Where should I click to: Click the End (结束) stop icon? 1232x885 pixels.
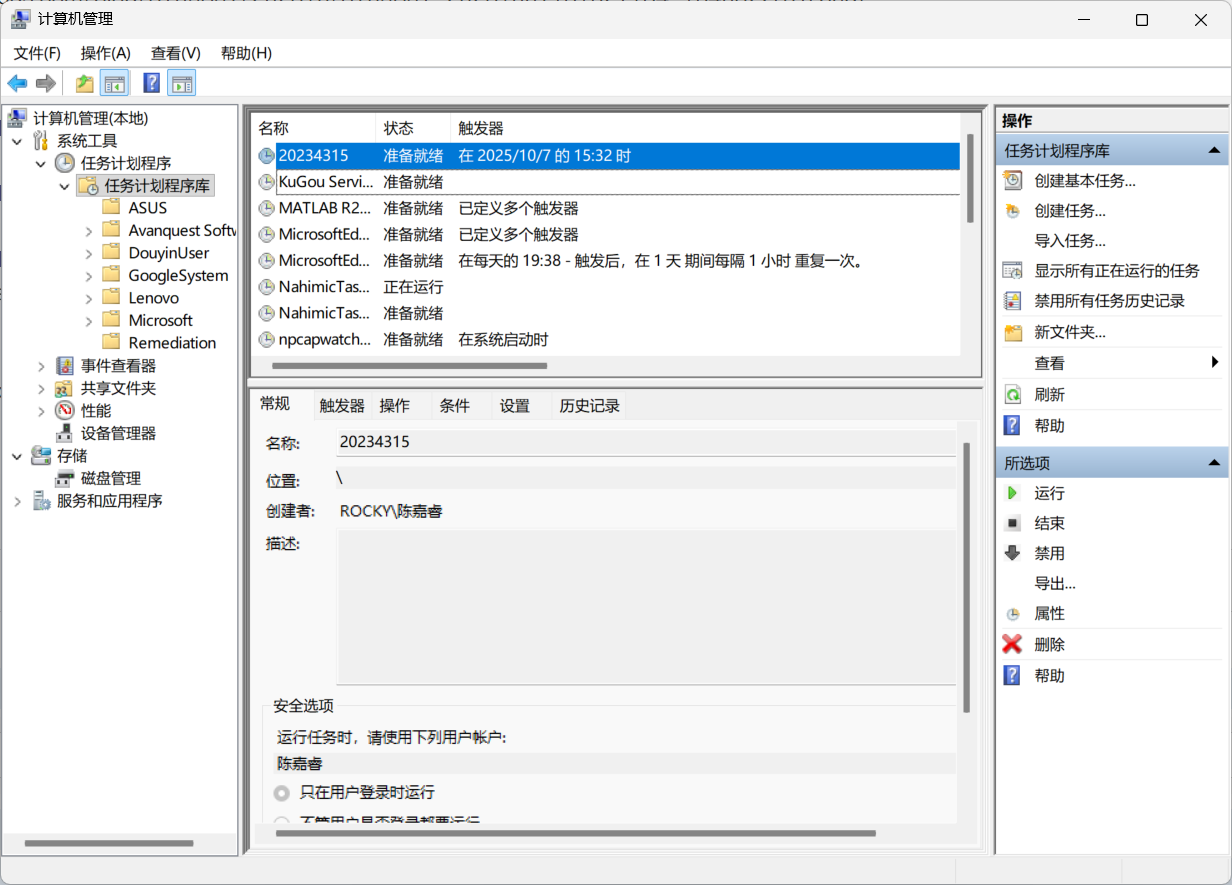pos(1013,523)
